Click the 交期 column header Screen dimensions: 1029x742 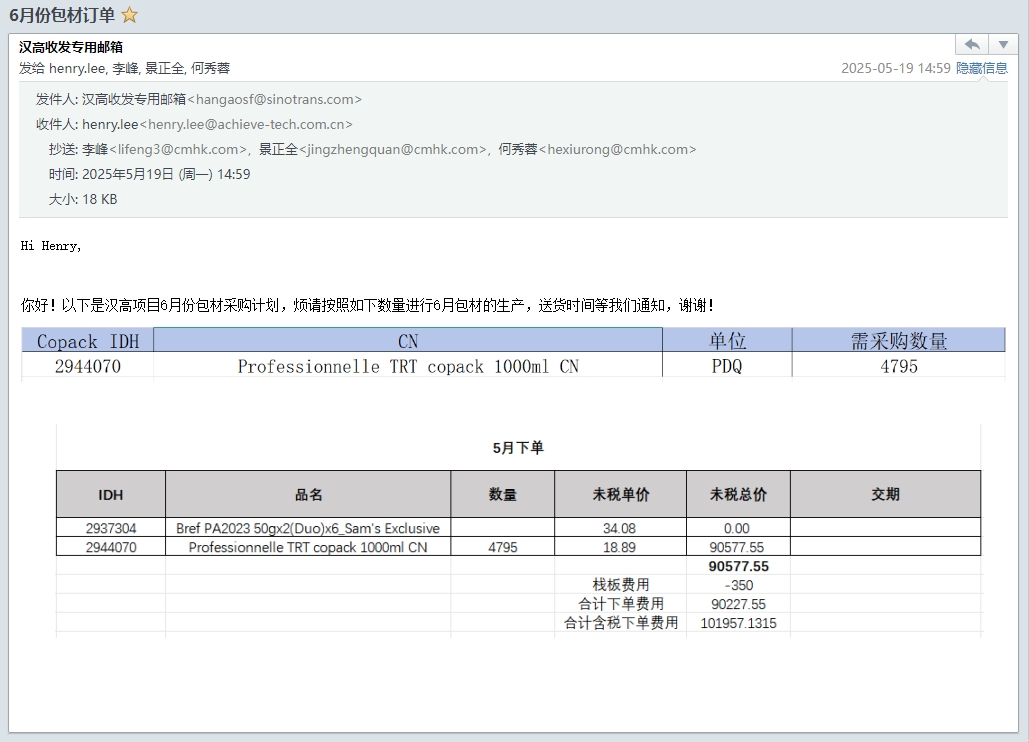885,495
